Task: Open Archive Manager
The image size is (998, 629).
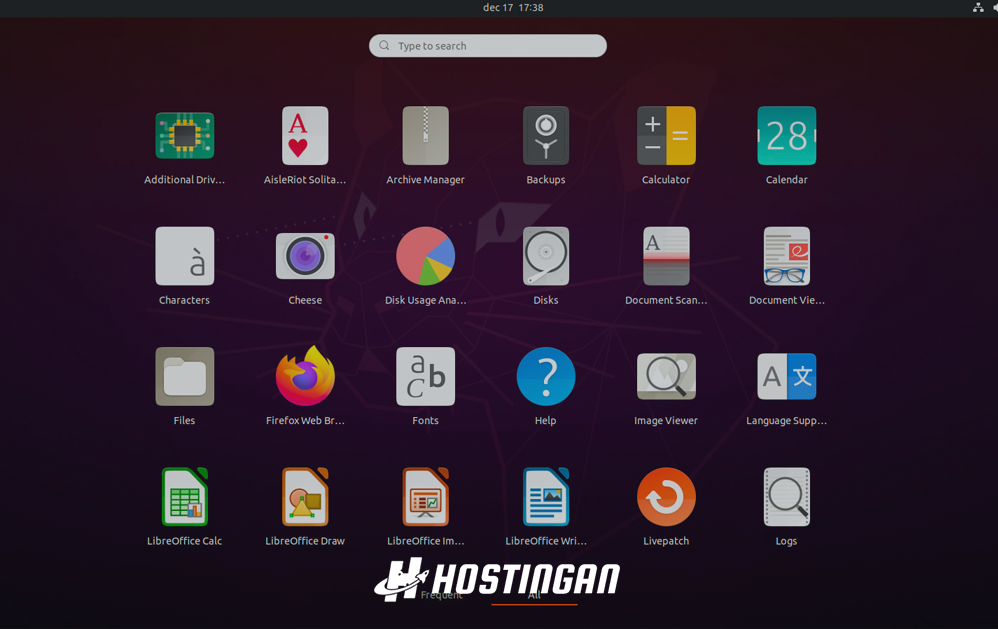Action: point(425,136)
